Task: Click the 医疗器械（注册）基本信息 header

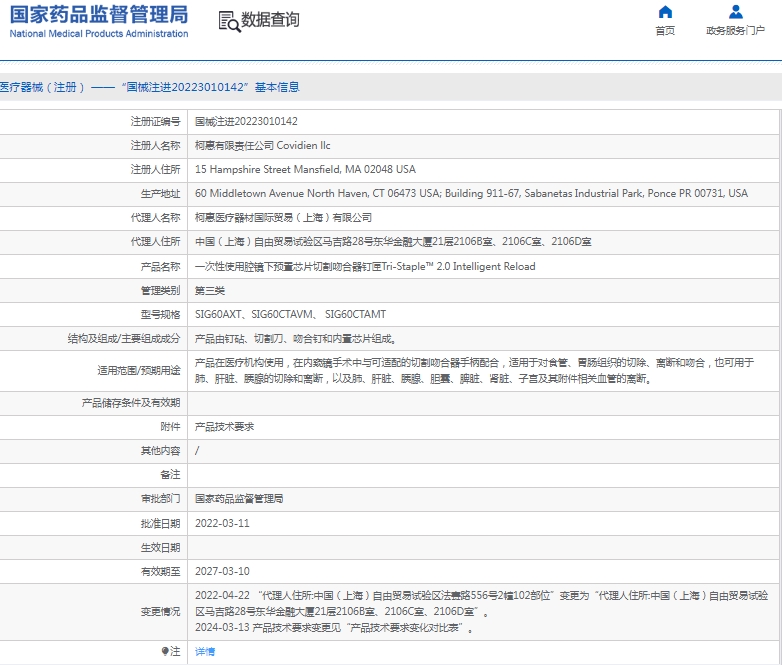Action: 150,87
